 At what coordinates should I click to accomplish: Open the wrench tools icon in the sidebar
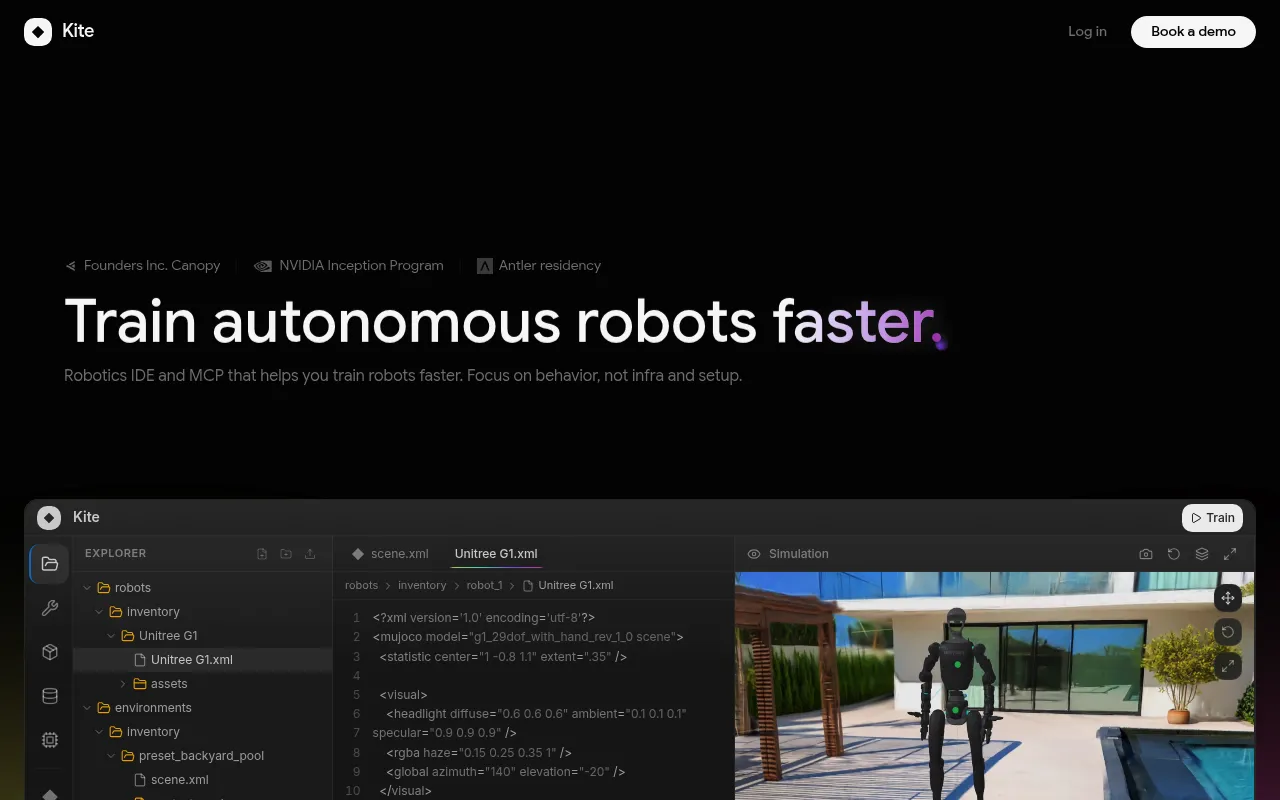[x=49, y=608]
